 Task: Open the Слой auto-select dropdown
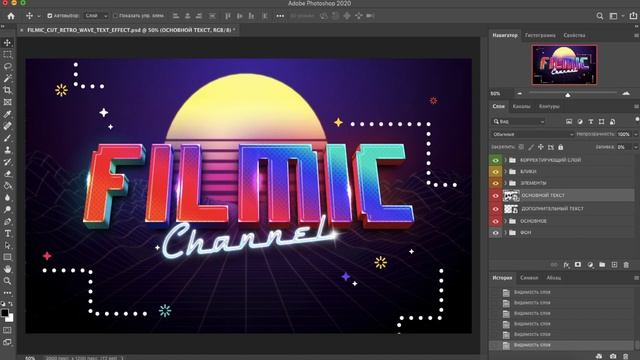(96, 16)
